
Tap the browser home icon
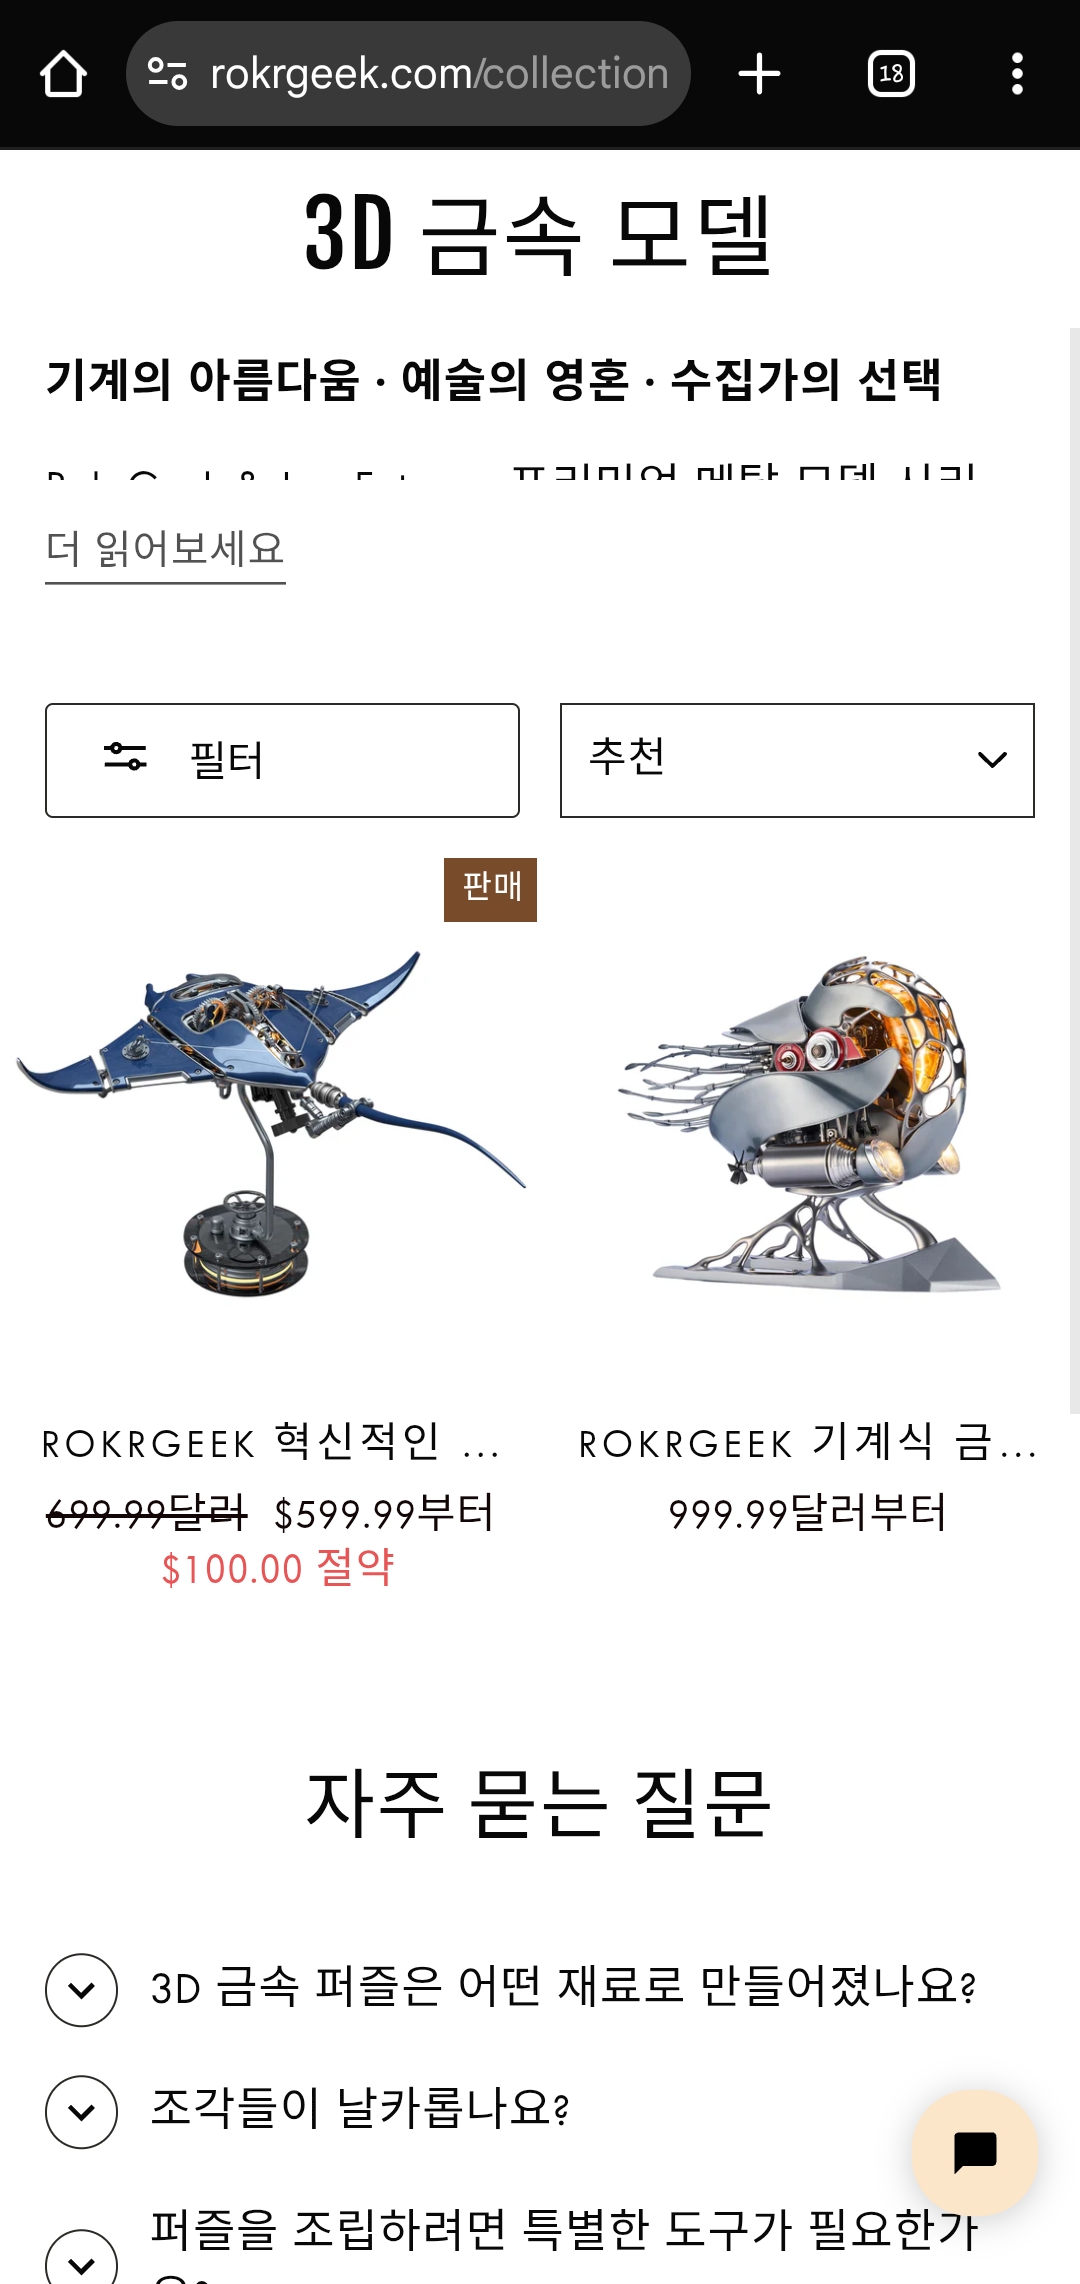[63, 74]
